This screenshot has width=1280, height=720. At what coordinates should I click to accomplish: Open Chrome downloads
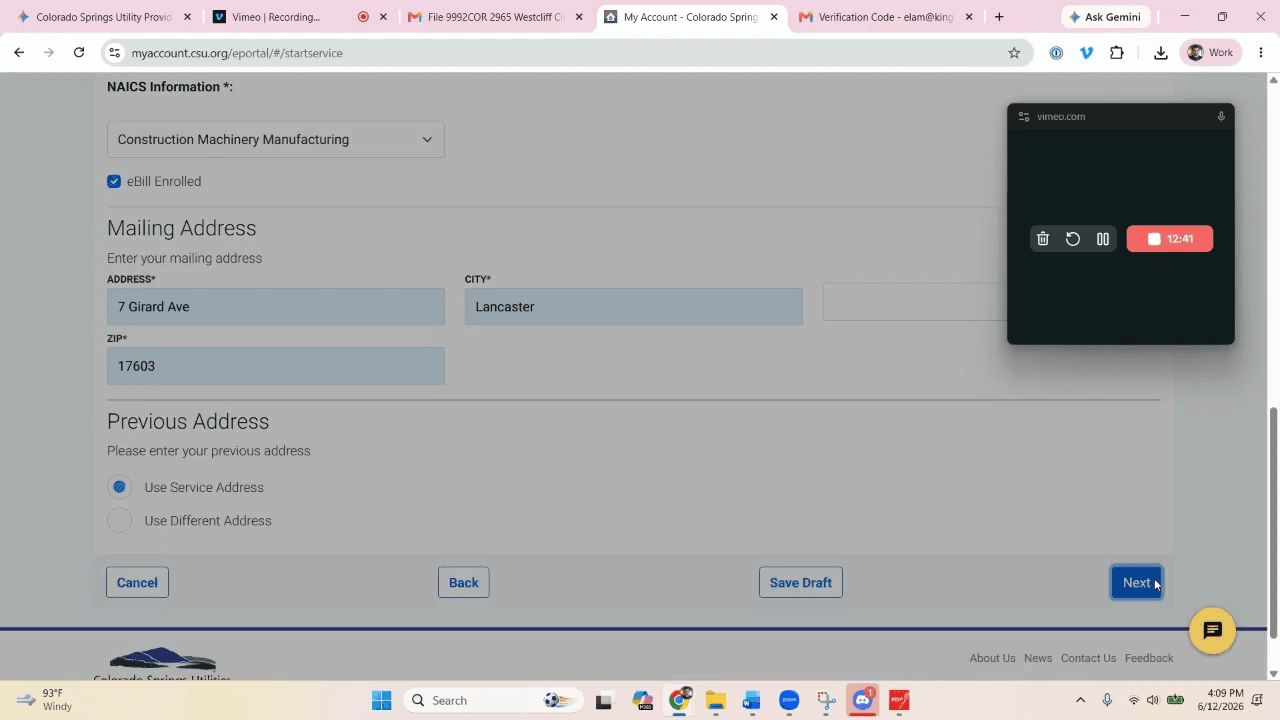[x=1160, y=53]
